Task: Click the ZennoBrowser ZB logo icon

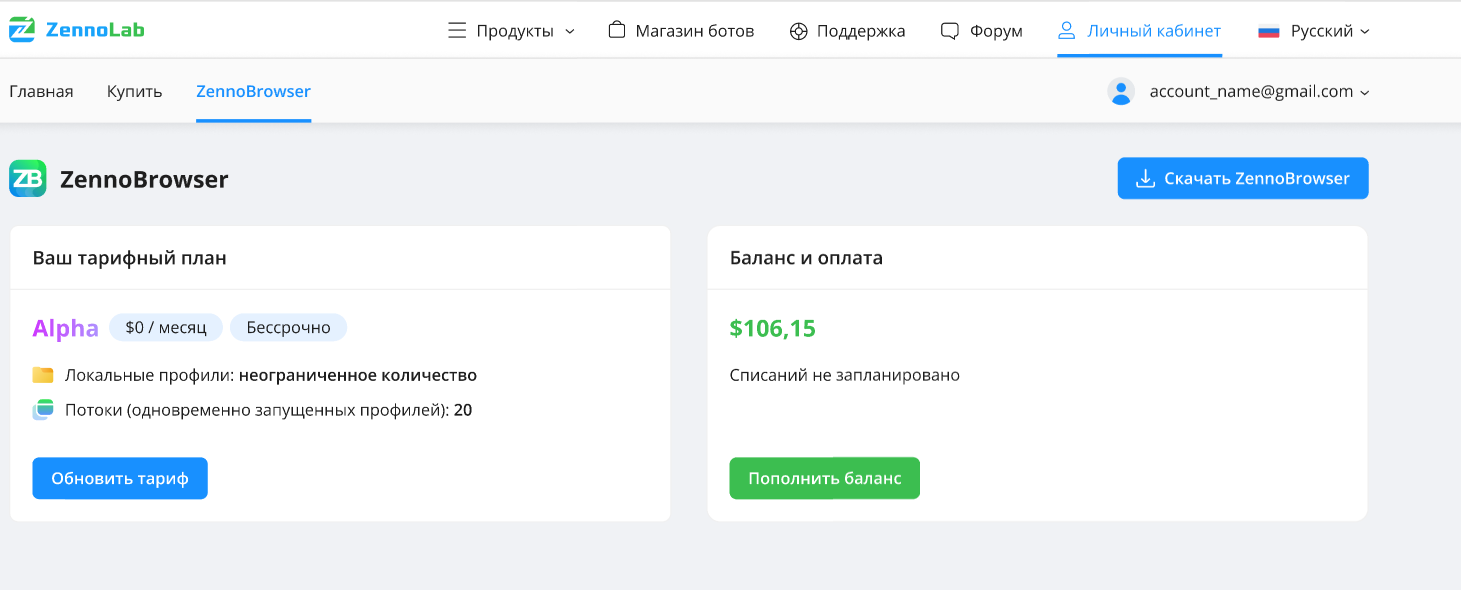Action: [28, 179]
